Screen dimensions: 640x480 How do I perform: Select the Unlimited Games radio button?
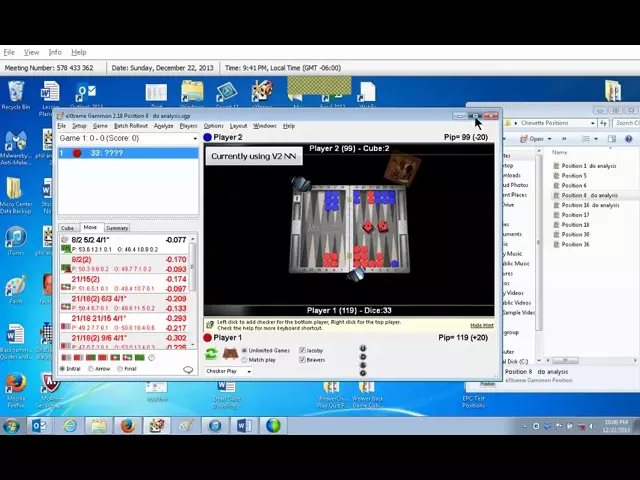pyautogui.click(x=244, y=350)
